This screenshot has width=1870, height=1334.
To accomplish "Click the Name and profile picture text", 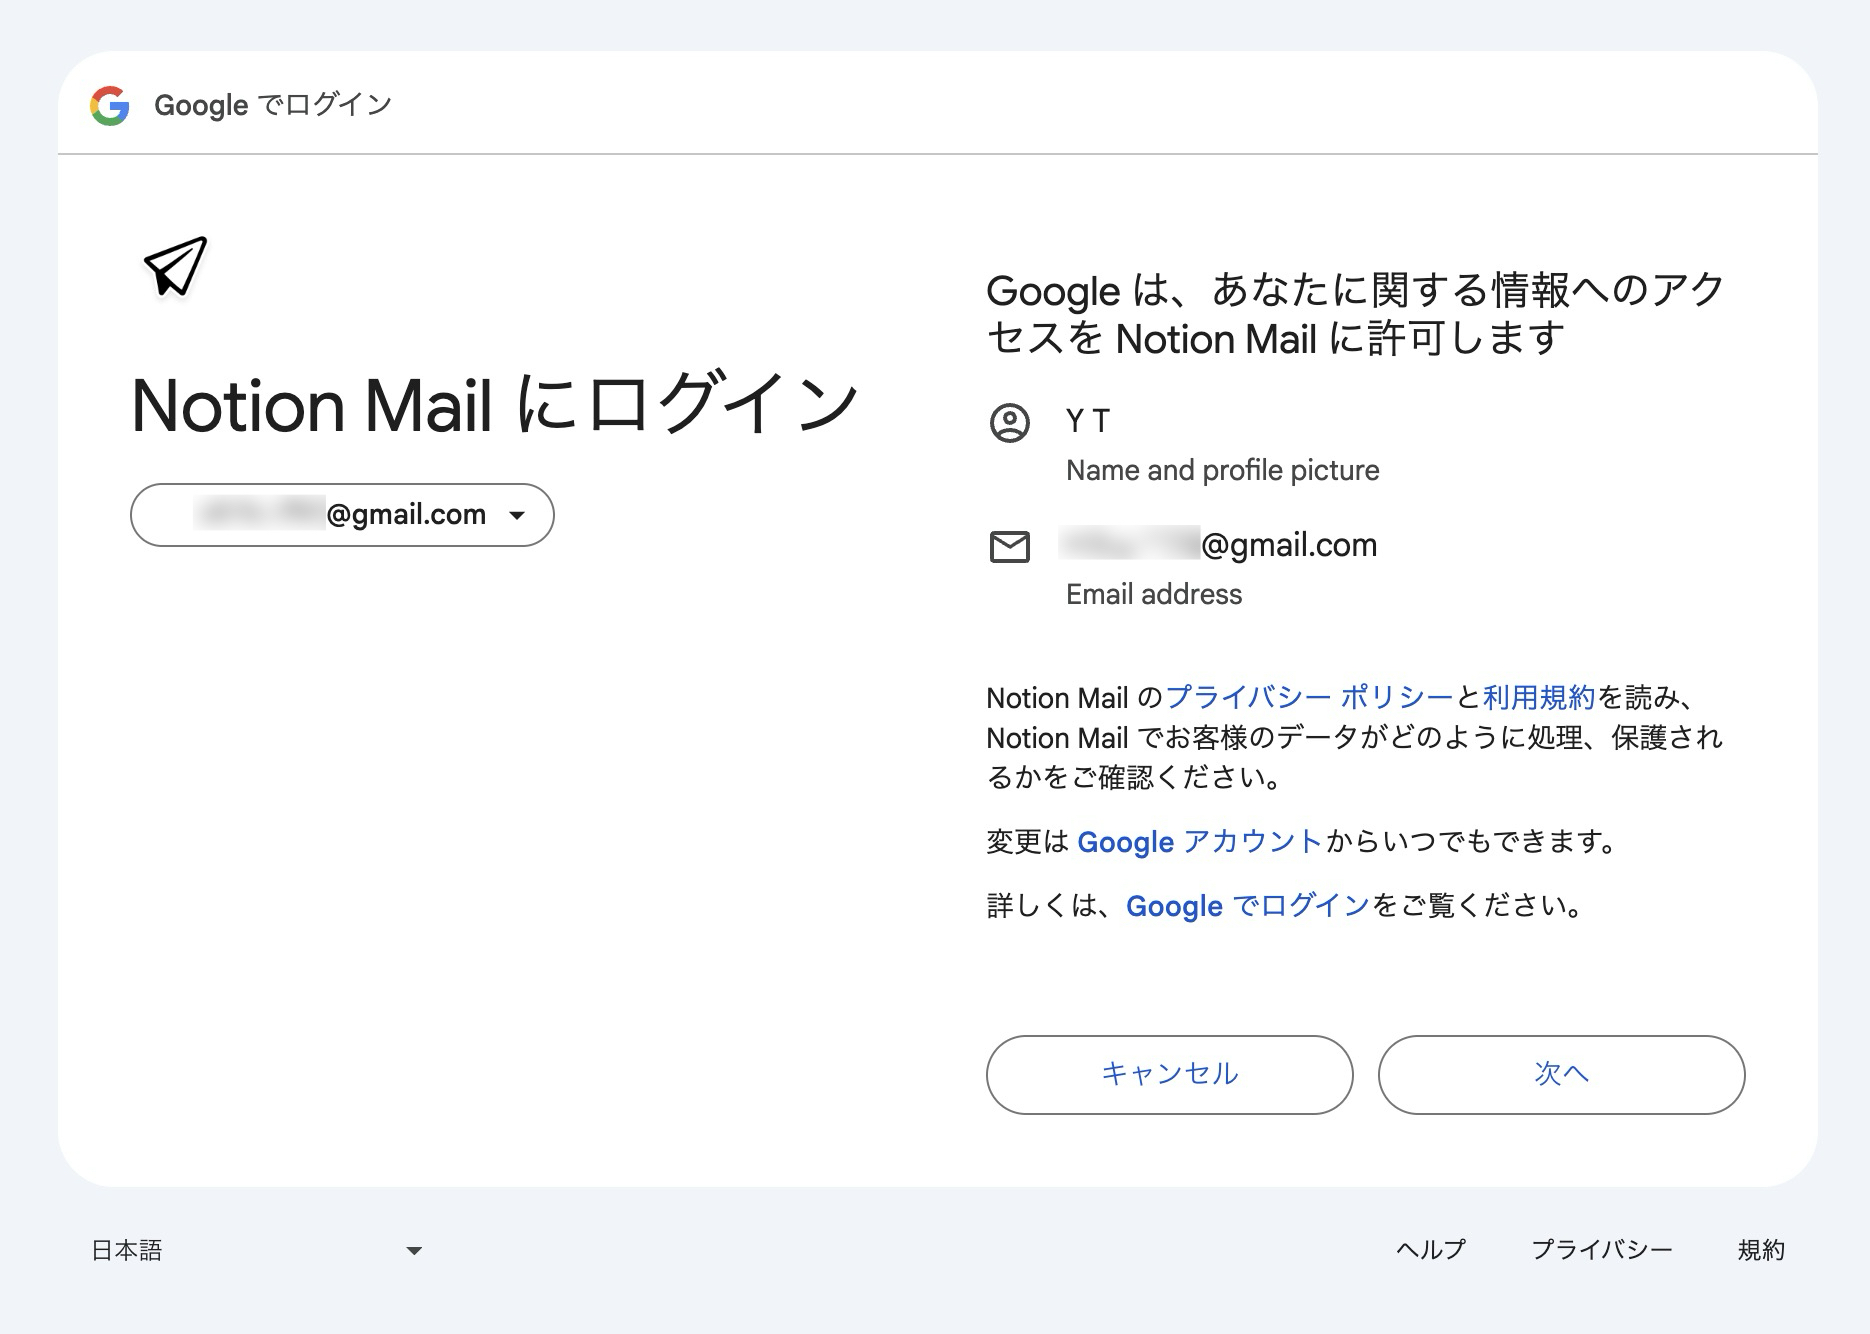I will 1222,470.
